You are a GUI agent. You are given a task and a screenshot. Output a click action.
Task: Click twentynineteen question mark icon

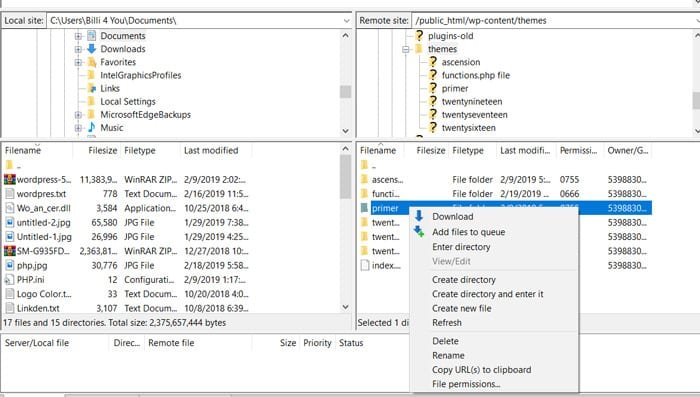[433, 101]
